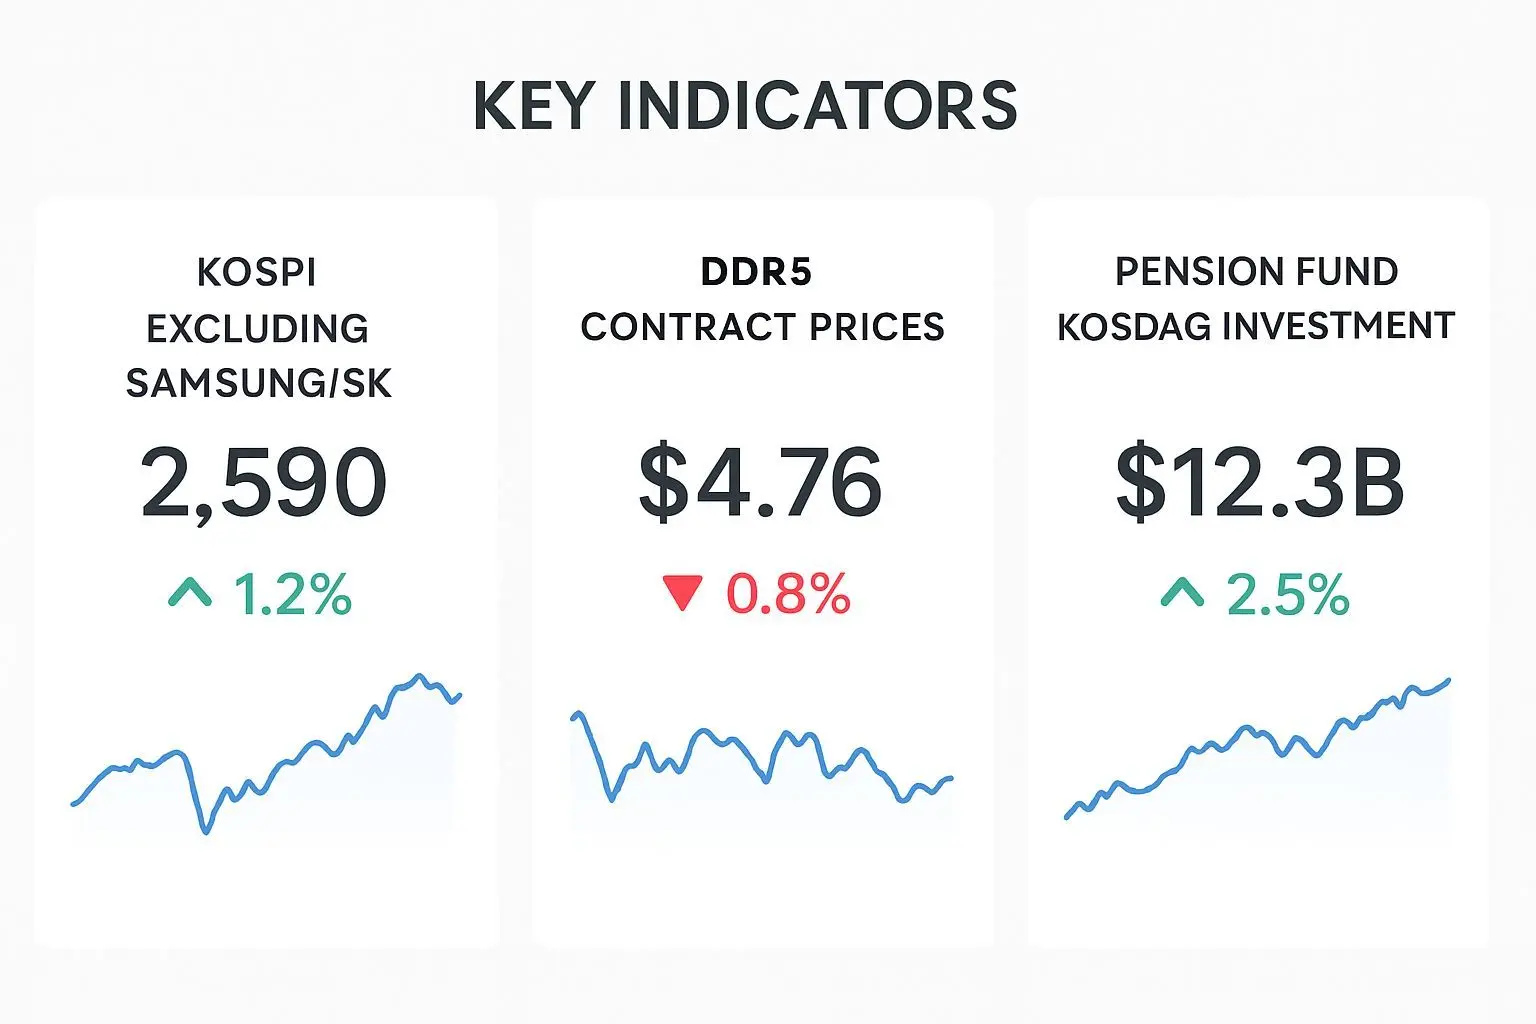1536x1024 pixels.
Task: Click the red down triangle beside 0.8%
Action: coord(683,592)
